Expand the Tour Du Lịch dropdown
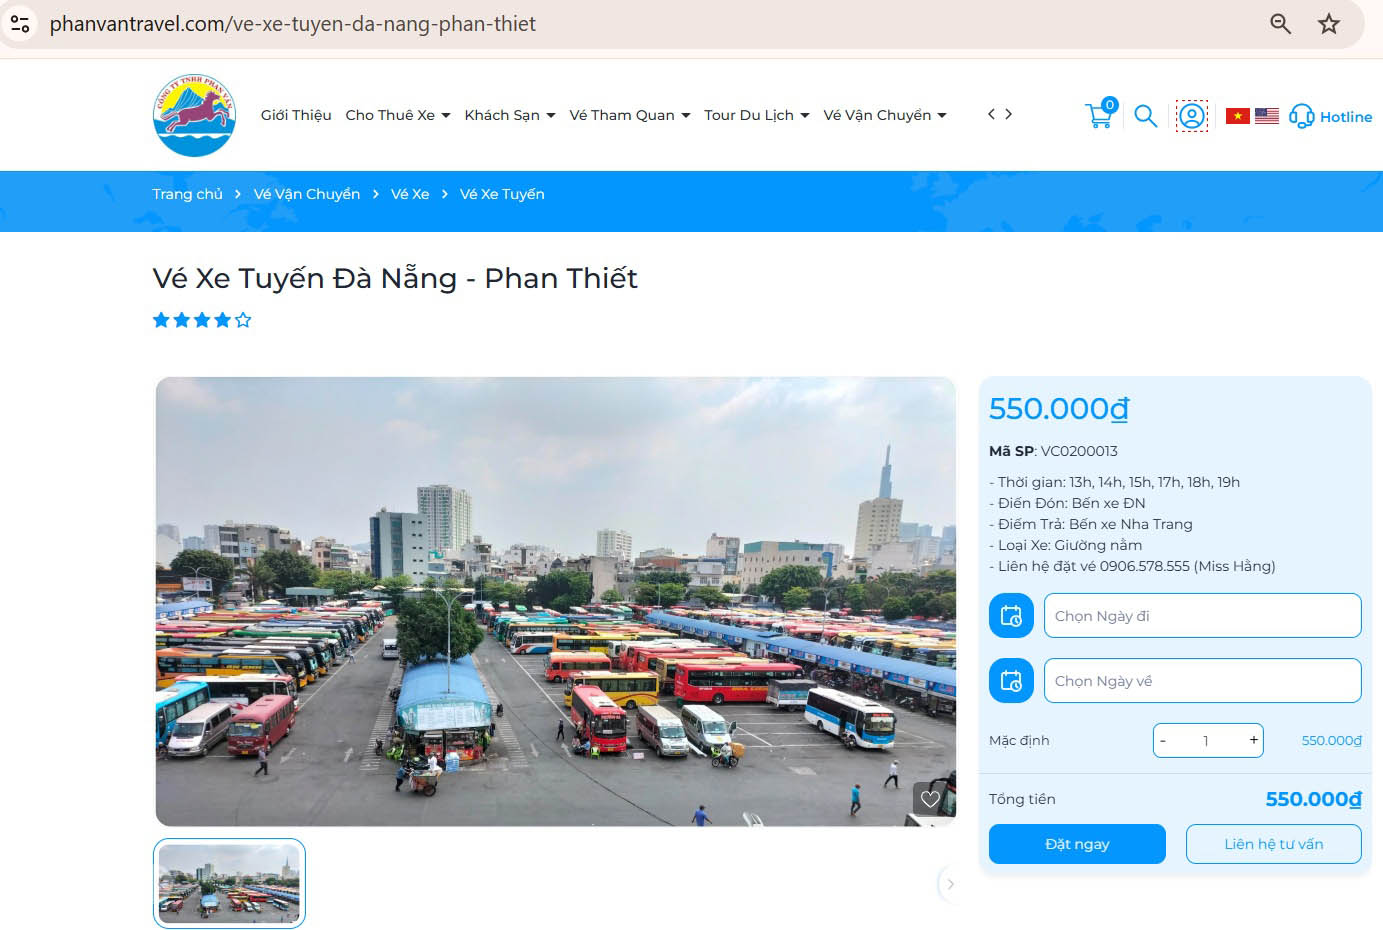The width and height of the screenshot is (1383, 930). (x=756, y=115)
